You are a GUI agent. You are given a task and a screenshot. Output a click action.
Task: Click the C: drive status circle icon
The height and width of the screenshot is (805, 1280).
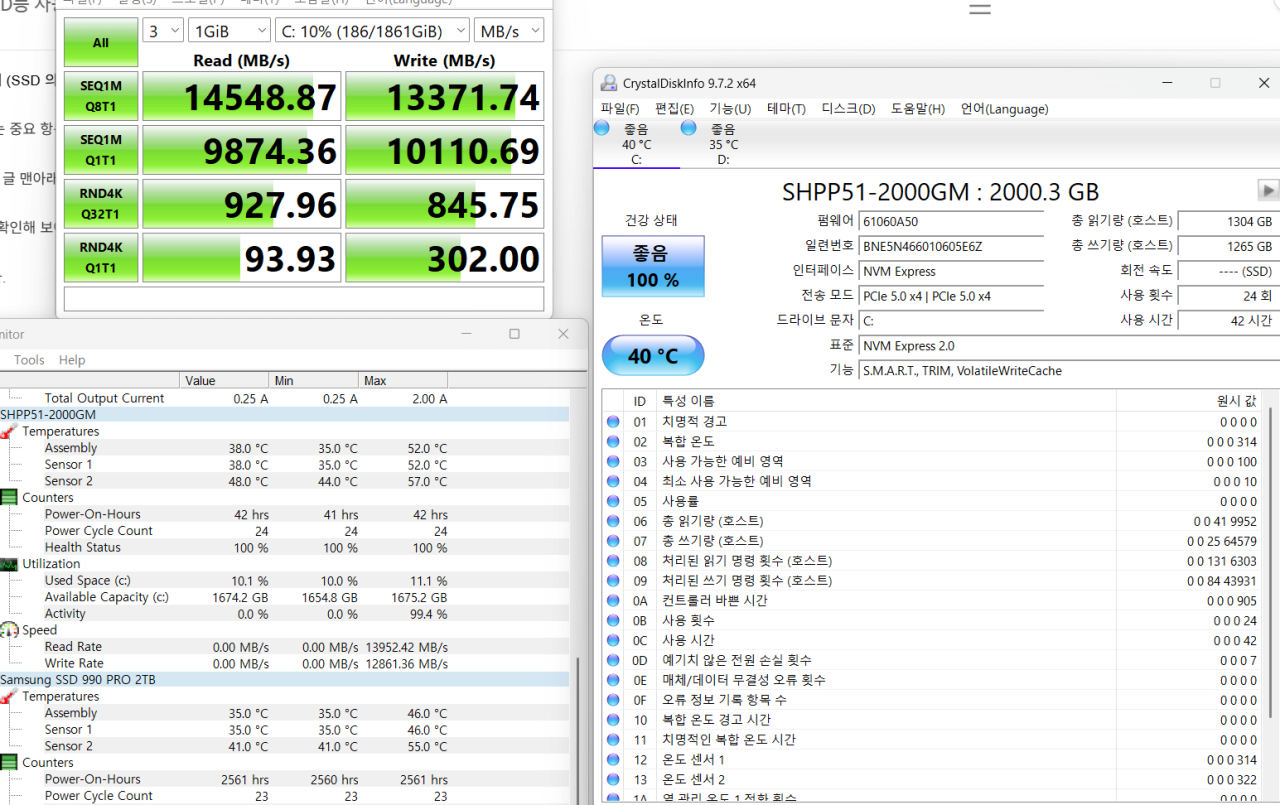[x=602, y=128]
